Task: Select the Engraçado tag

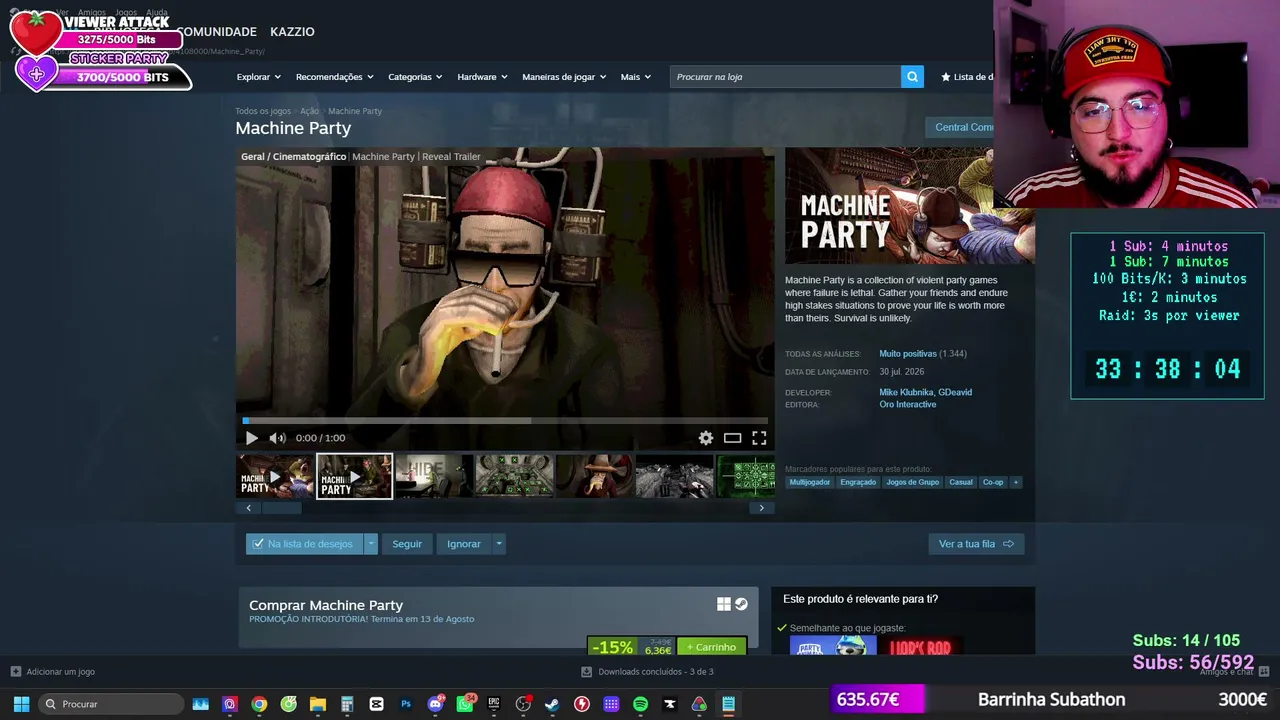Action: tap(858, 482)
